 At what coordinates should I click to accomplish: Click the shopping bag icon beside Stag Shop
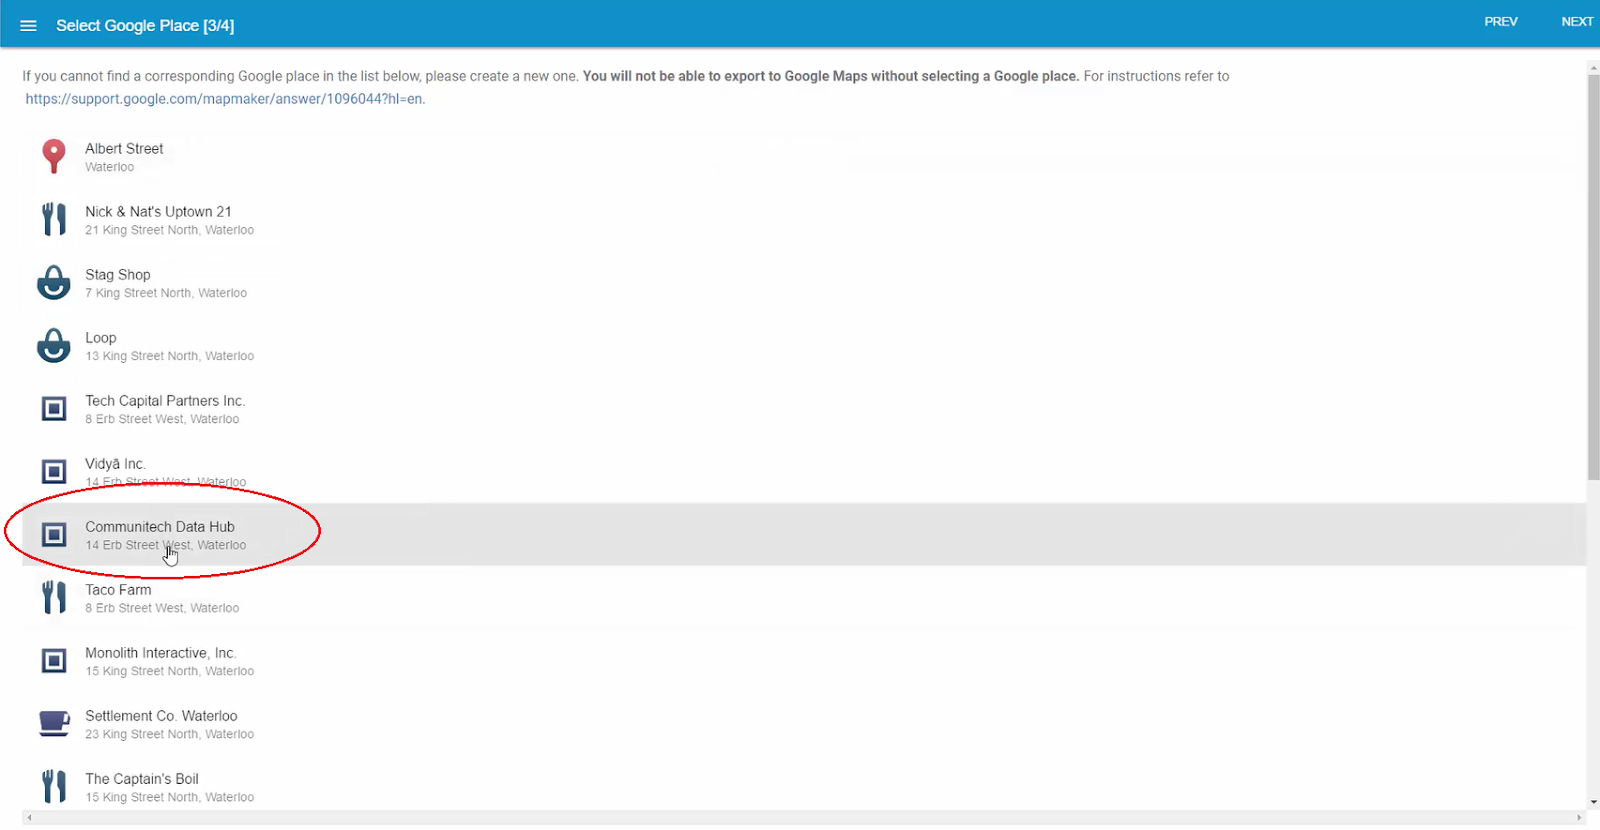(54, 282)
